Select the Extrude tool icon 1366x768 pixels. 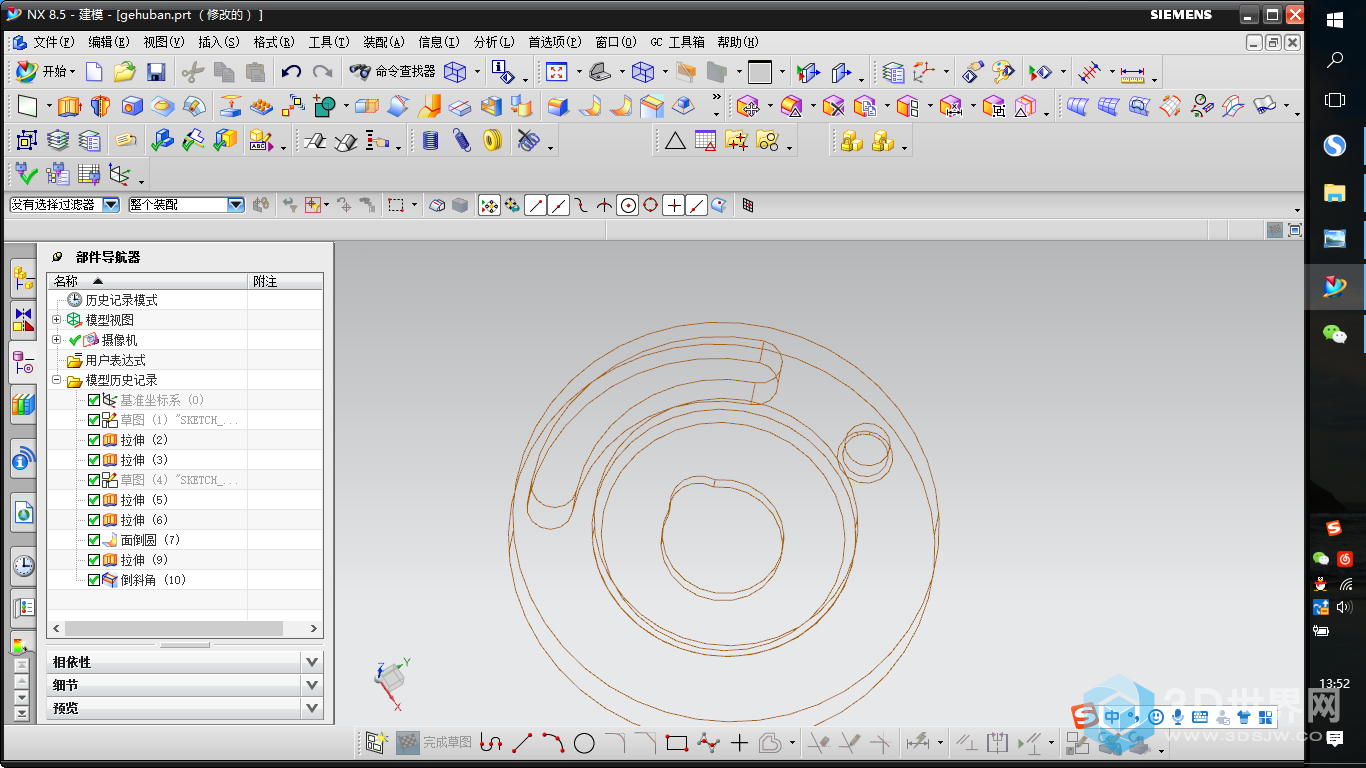(69, 106)
